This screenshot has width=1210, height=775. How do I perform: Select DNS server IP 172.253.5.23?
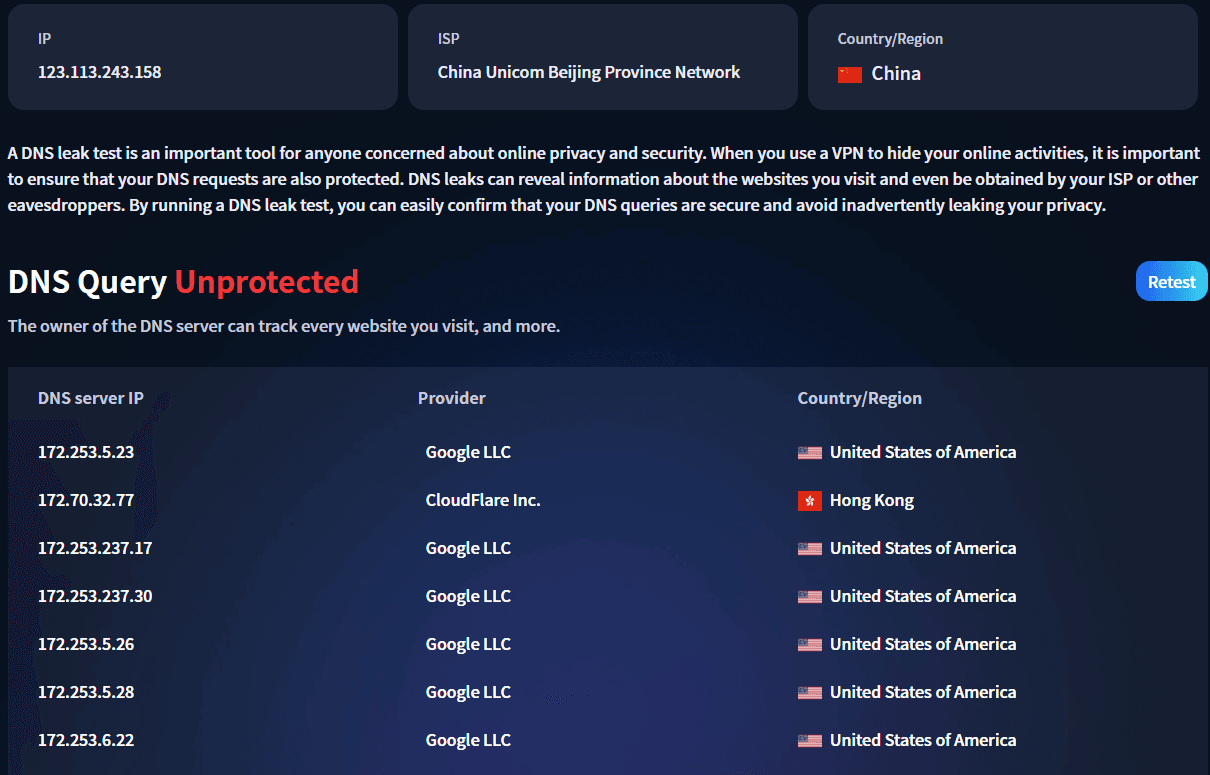(x=86, y=452)
